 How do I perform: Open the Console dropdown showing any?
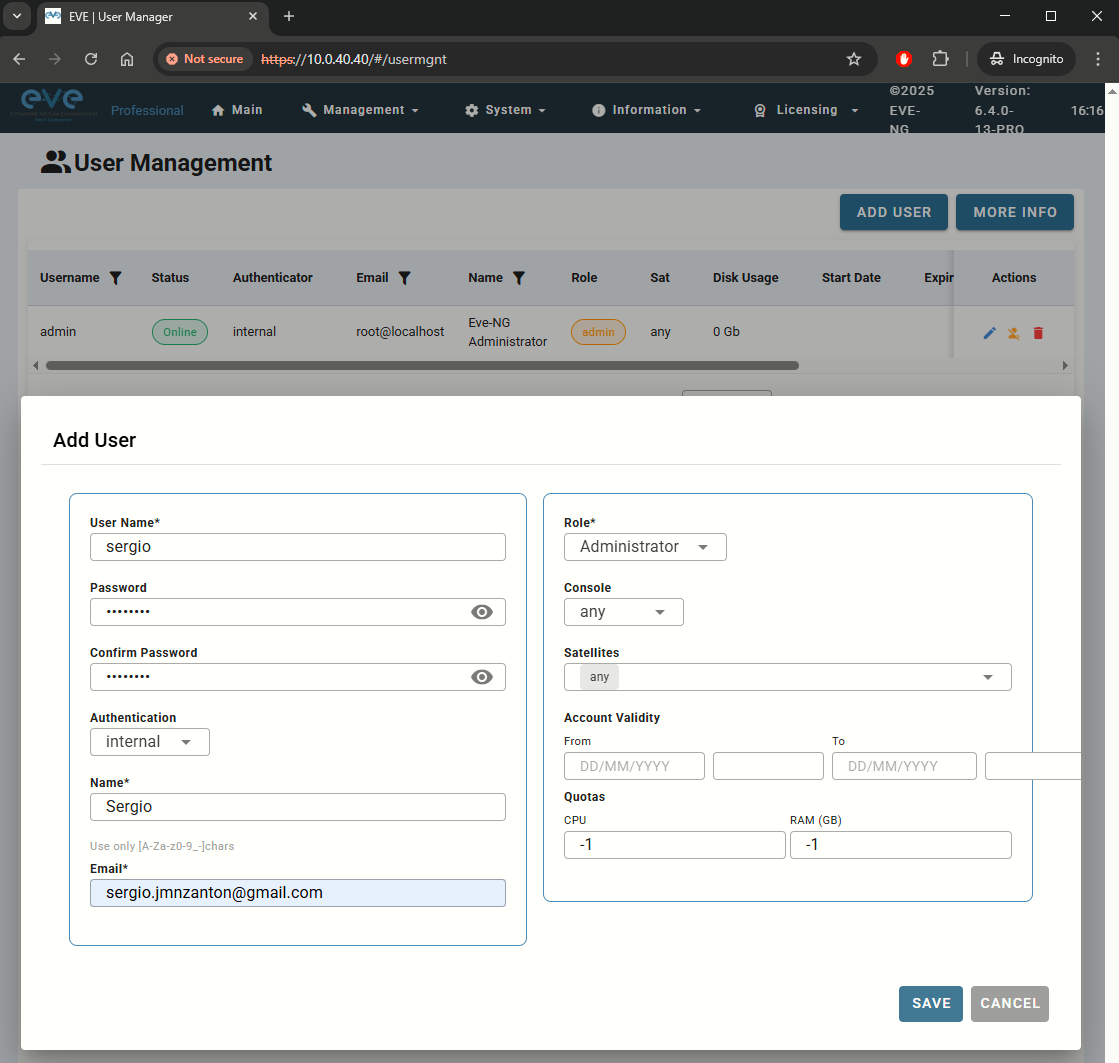624,612
